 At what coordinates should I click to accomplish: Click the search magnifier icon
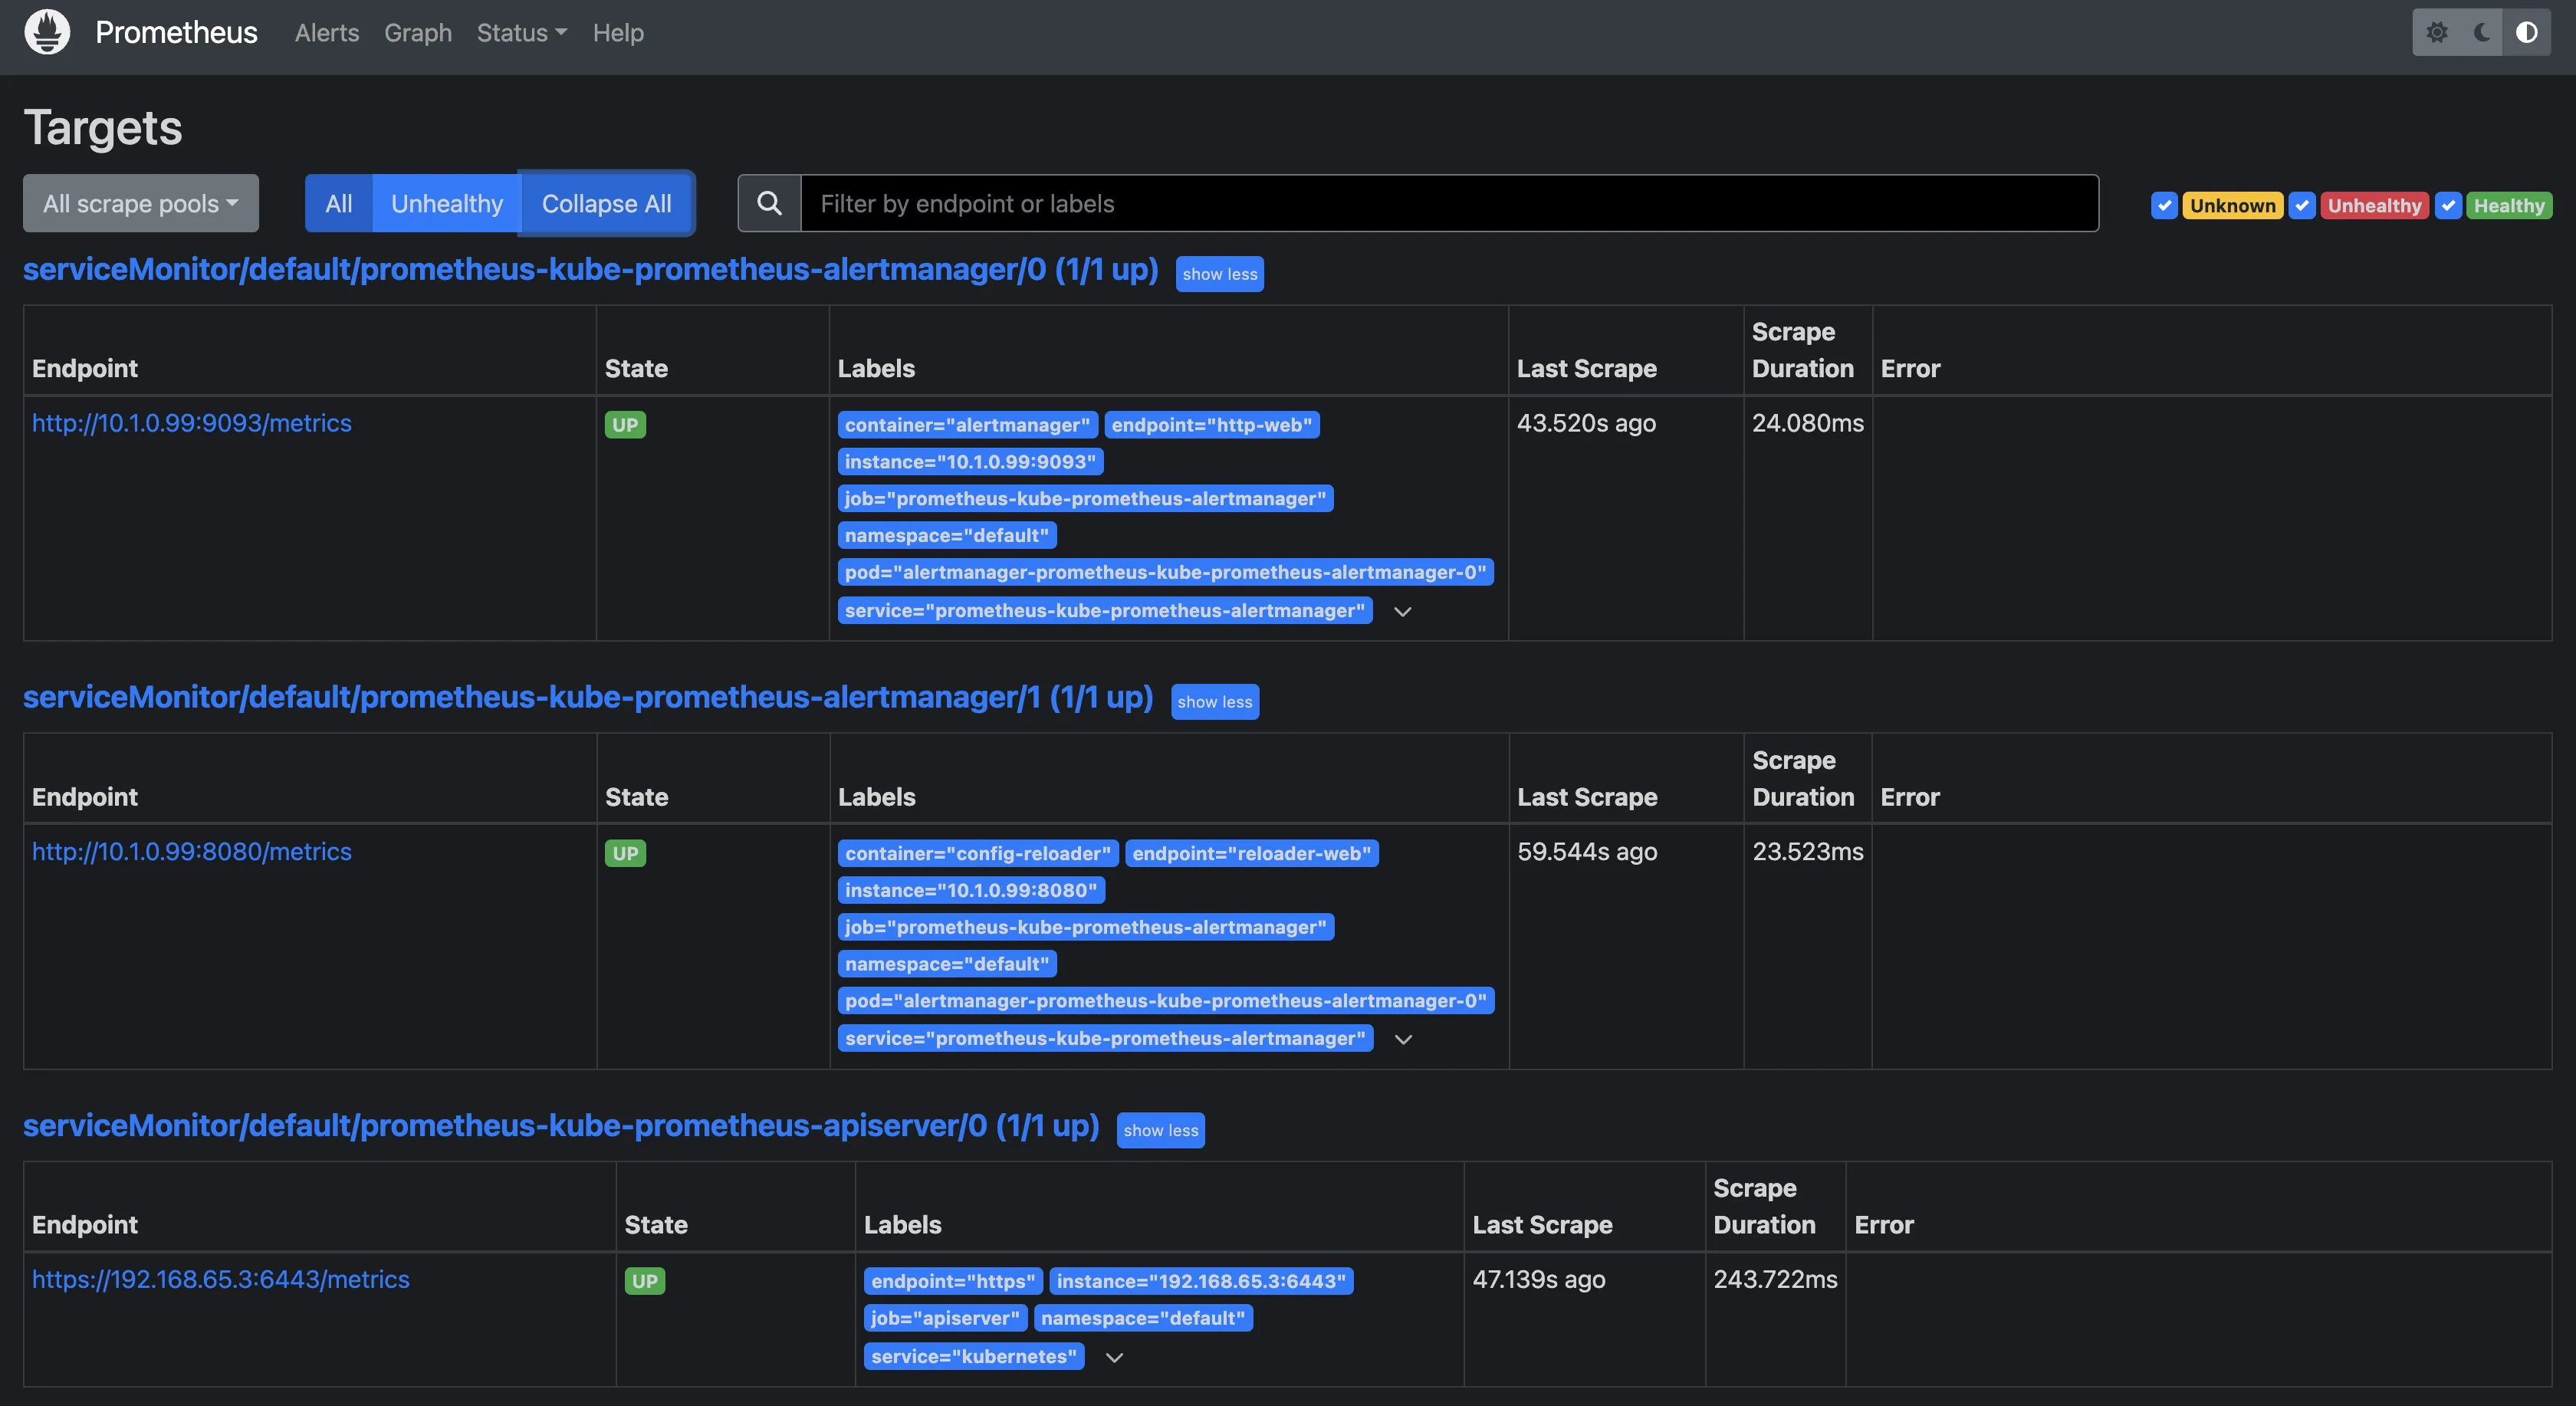pyautogui.click(x=769, y=204)
